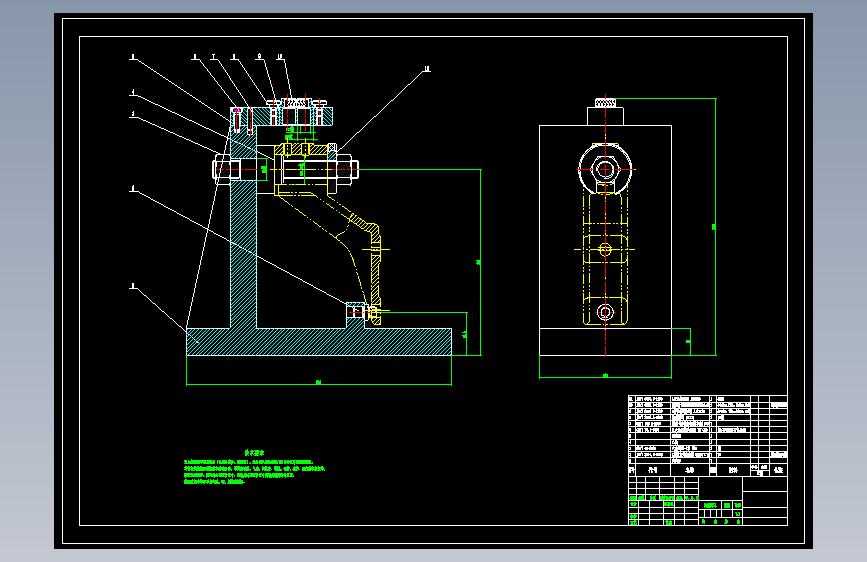Click the hex nut in the right side view

coord(605,169)
